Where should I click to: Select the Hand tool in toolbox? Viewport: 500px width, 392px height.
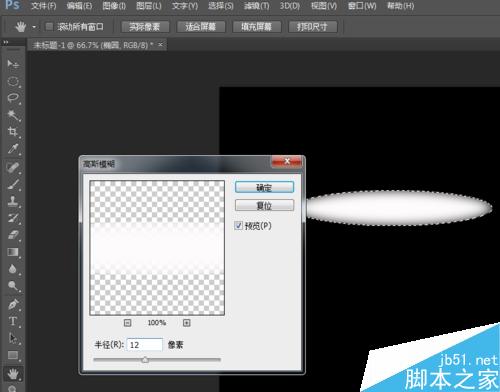(13, 374)
